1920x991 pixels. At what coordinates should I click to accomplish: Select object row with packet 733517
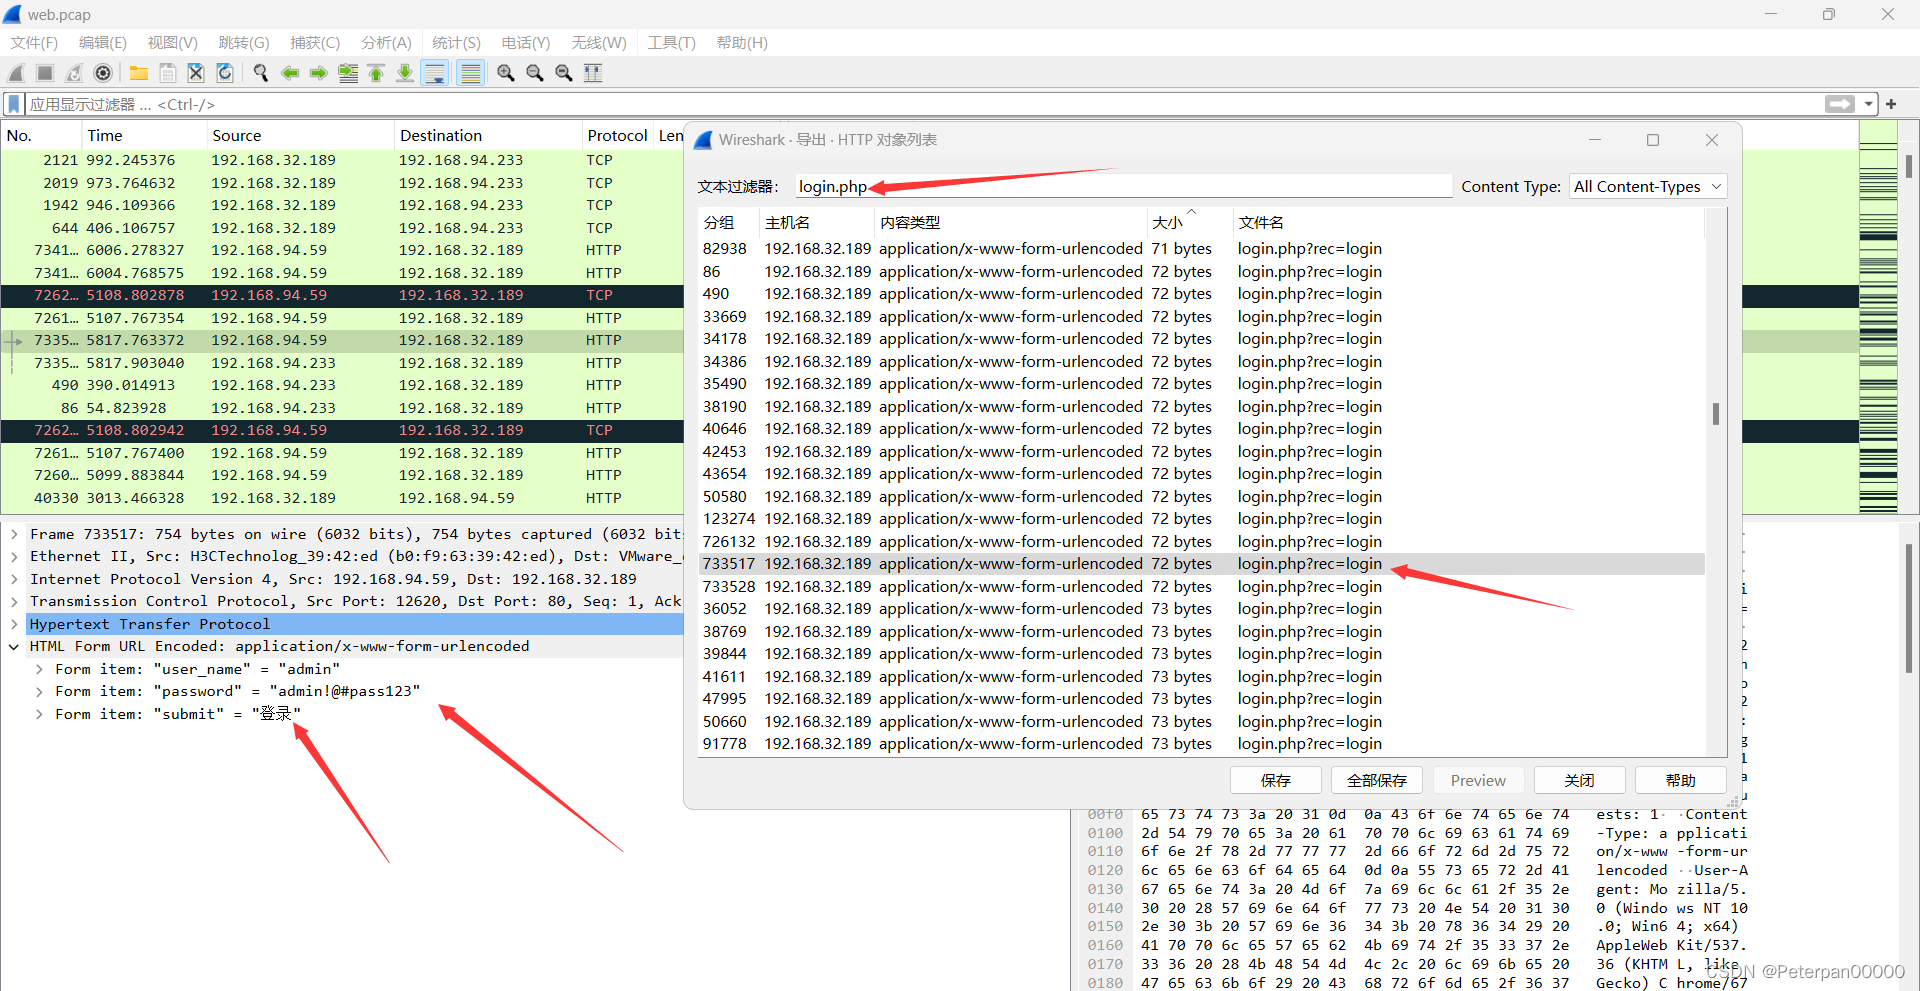(x=1201, y=564)
